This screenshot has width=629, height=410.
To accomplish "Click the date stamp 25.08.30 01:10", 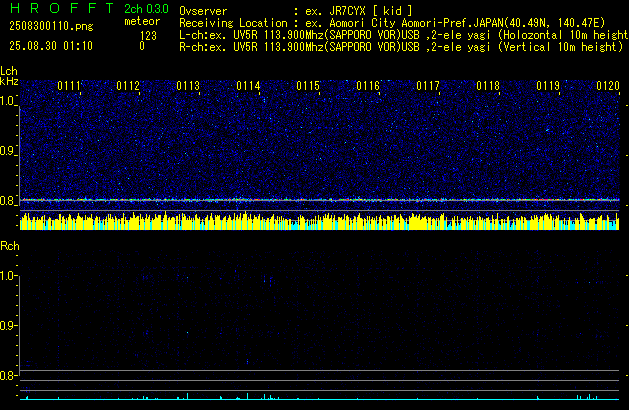I will (51, 46).
